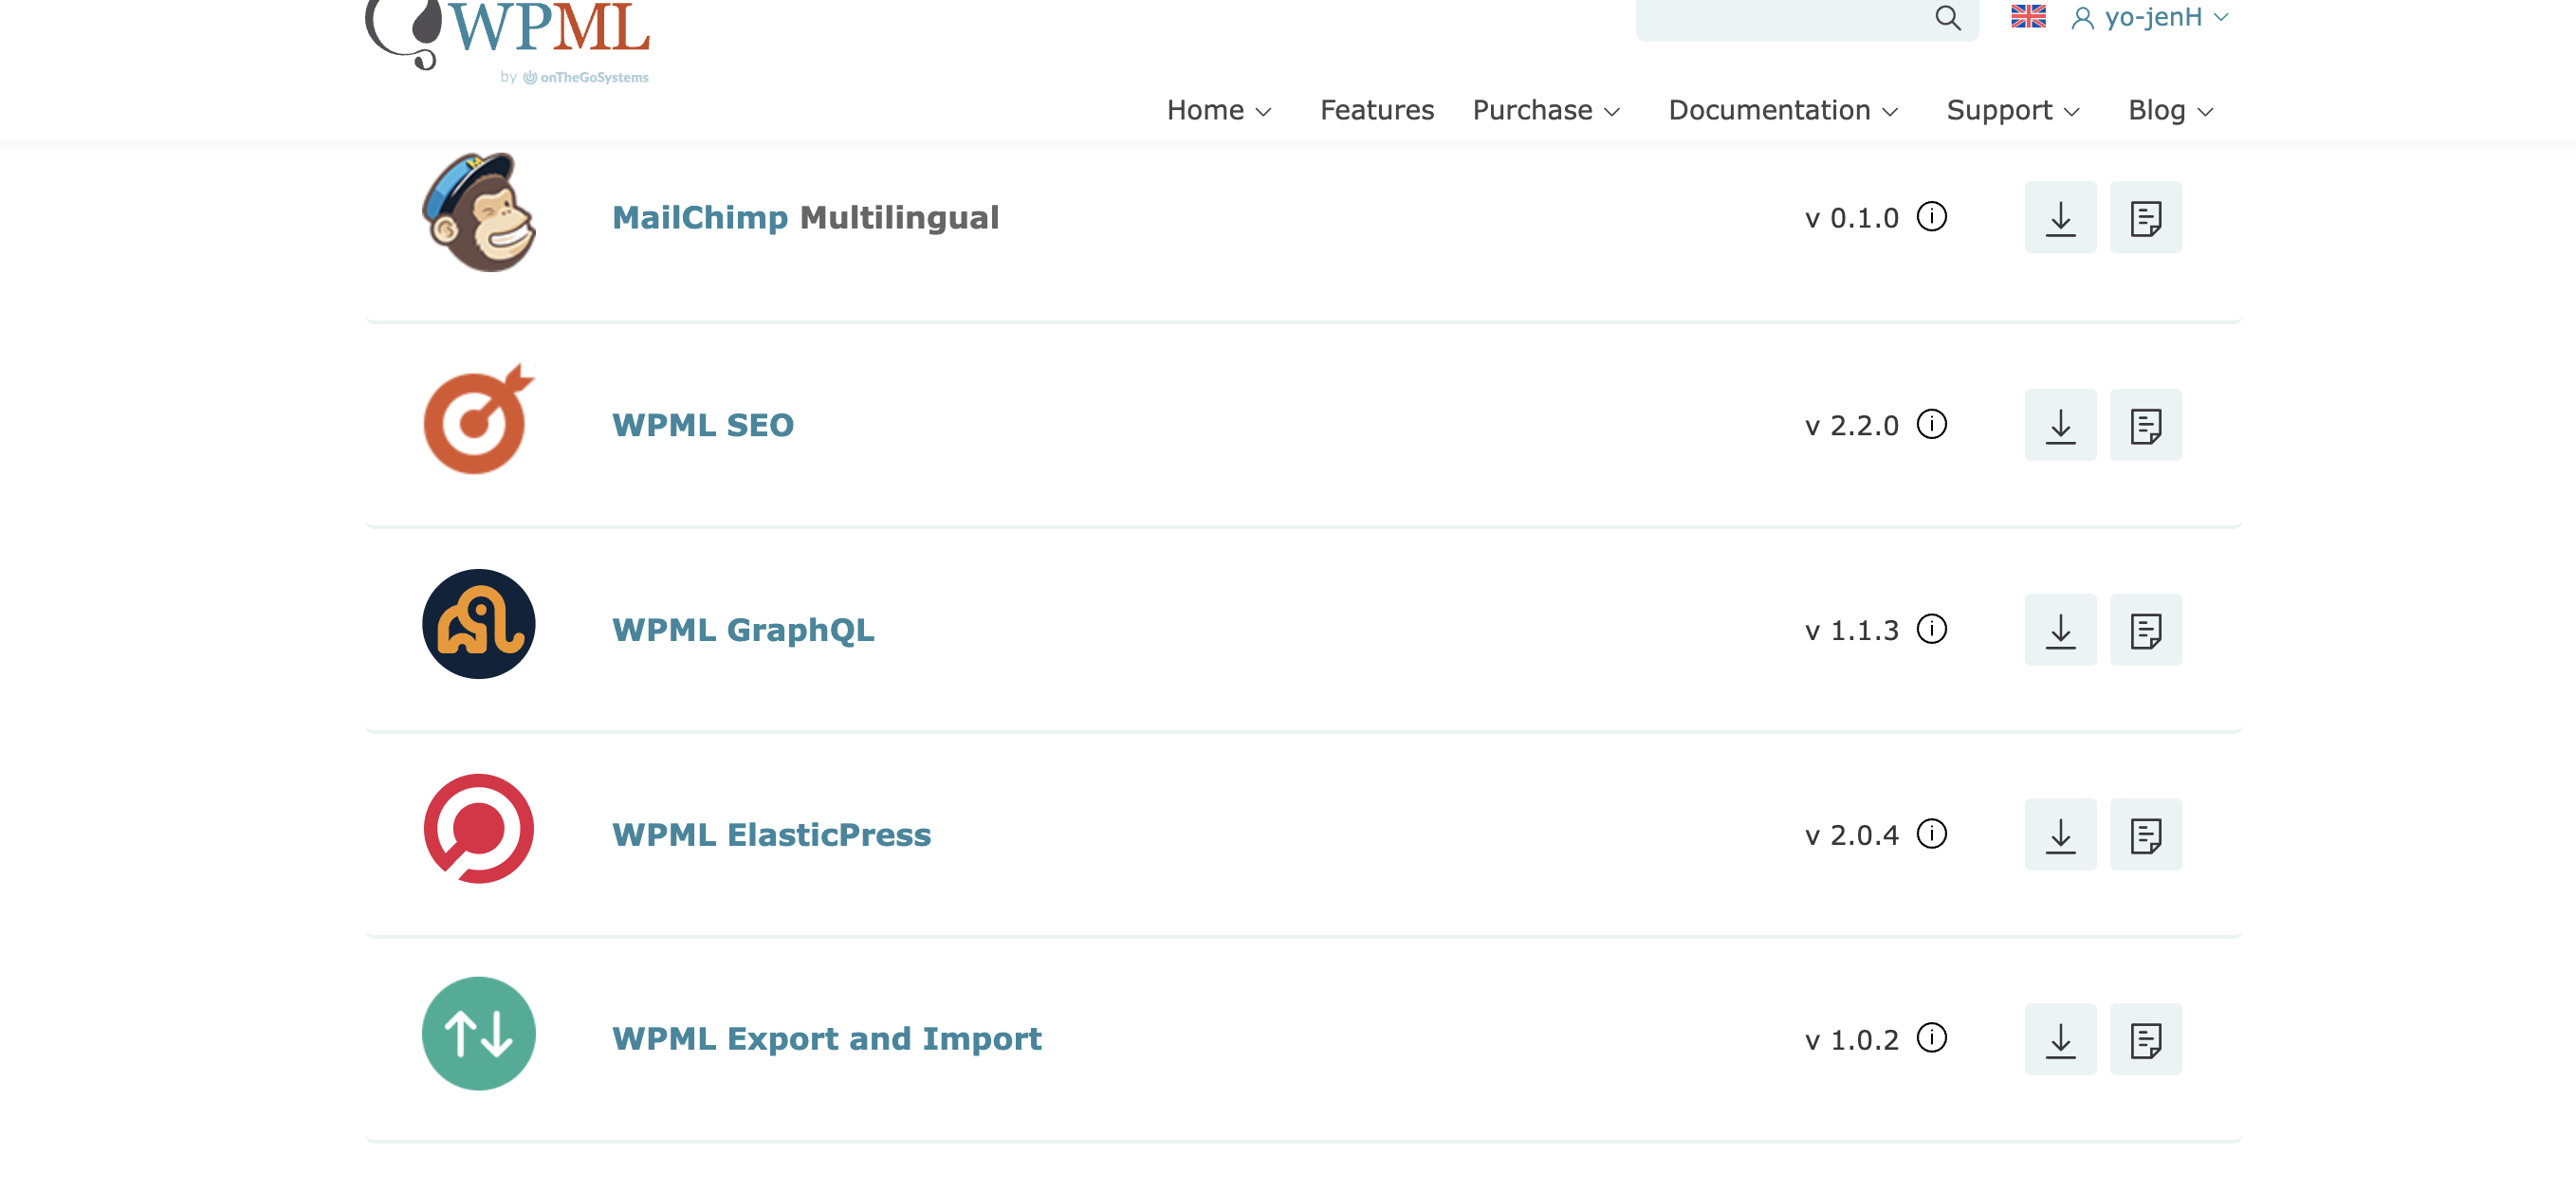The height and width of the screenshot is (1191, 2576).
Task: Click version text v 1.1.3
Action: [1851, 631]
